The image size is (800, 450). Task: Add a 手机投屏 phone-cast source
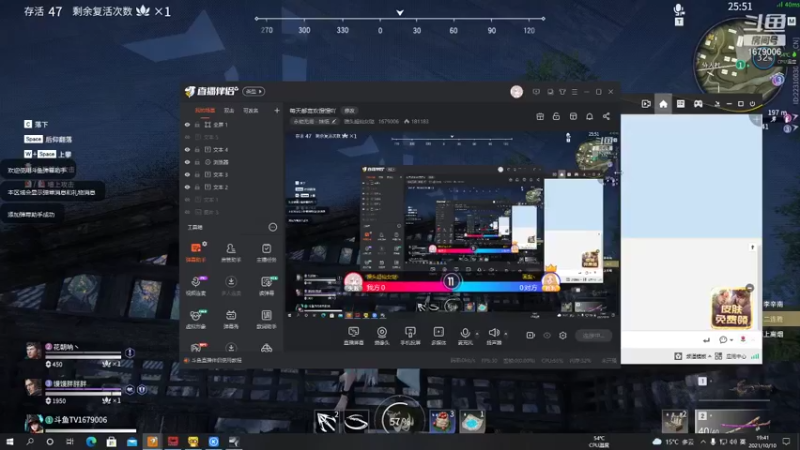pos(410,336)
